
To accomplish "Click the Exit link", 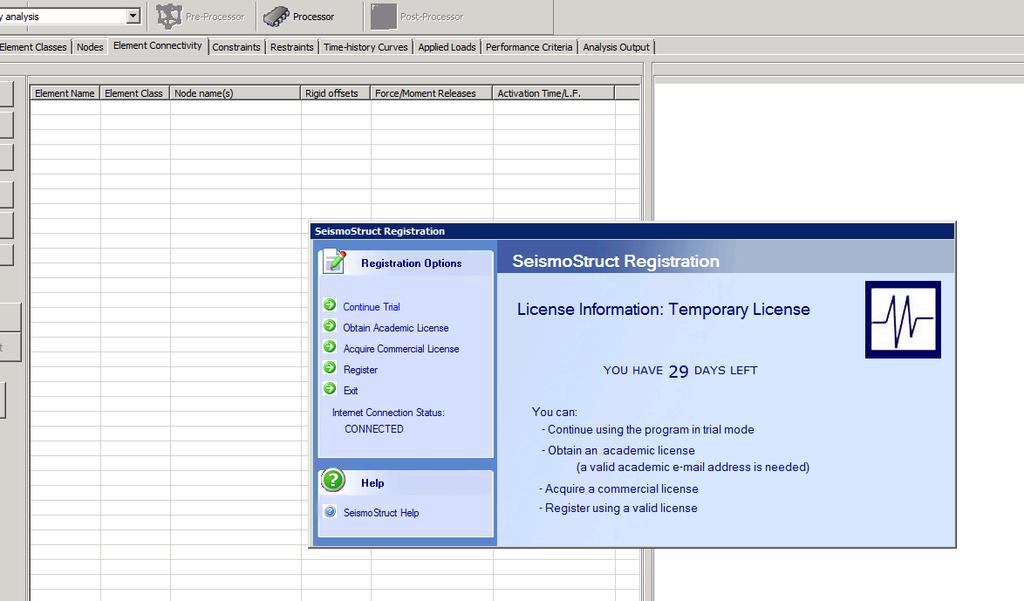I will click(x=351, y=391).
